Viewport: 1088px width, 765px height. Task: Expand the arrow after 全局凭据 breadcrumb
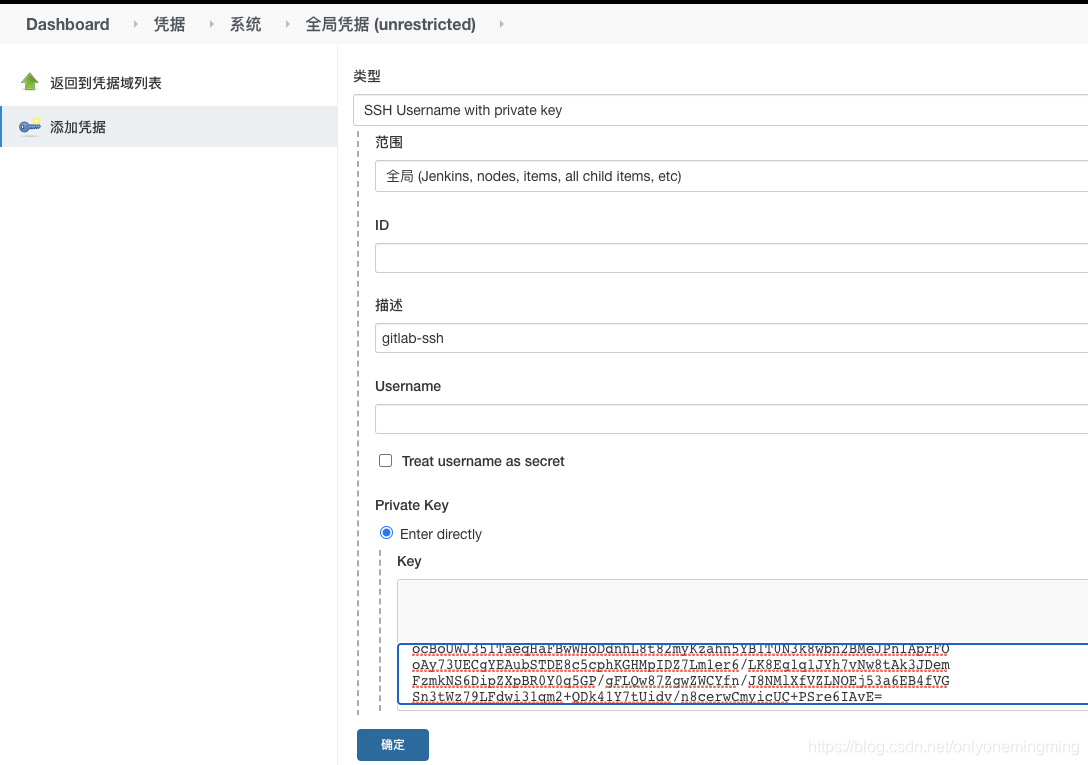coord(501,24)
